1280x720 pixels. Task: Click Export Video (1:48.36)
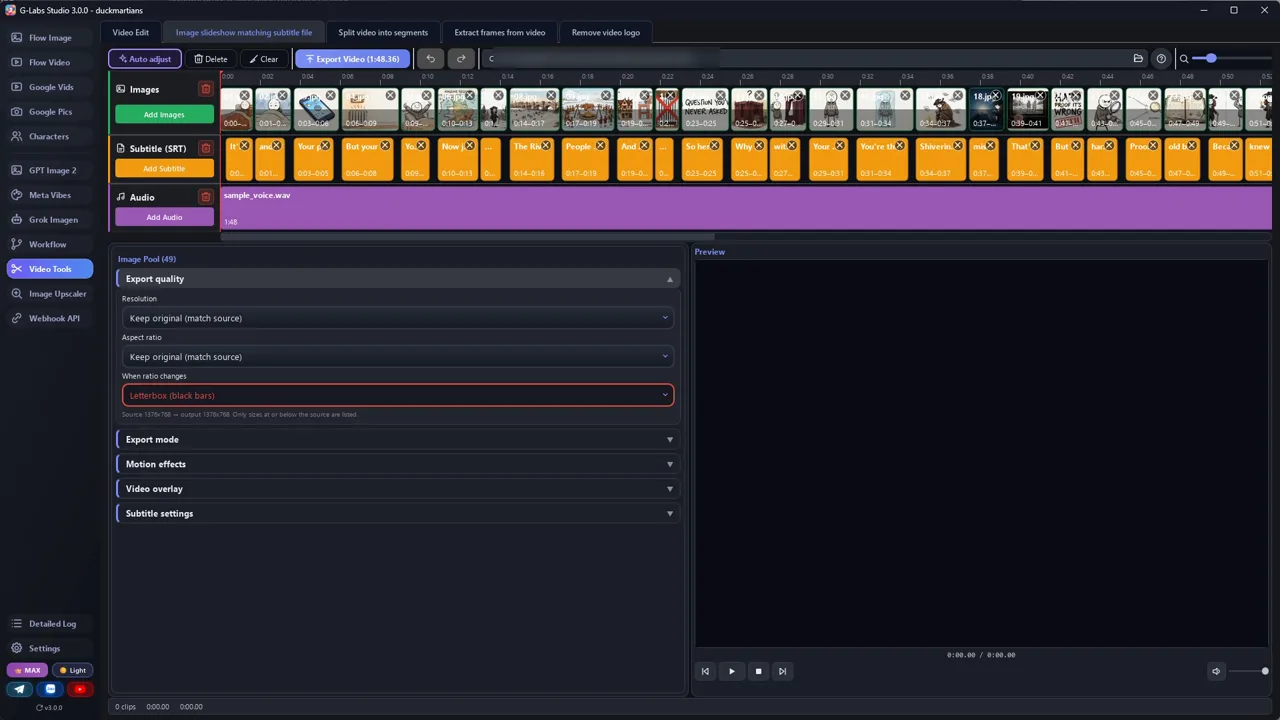(352, 59)
